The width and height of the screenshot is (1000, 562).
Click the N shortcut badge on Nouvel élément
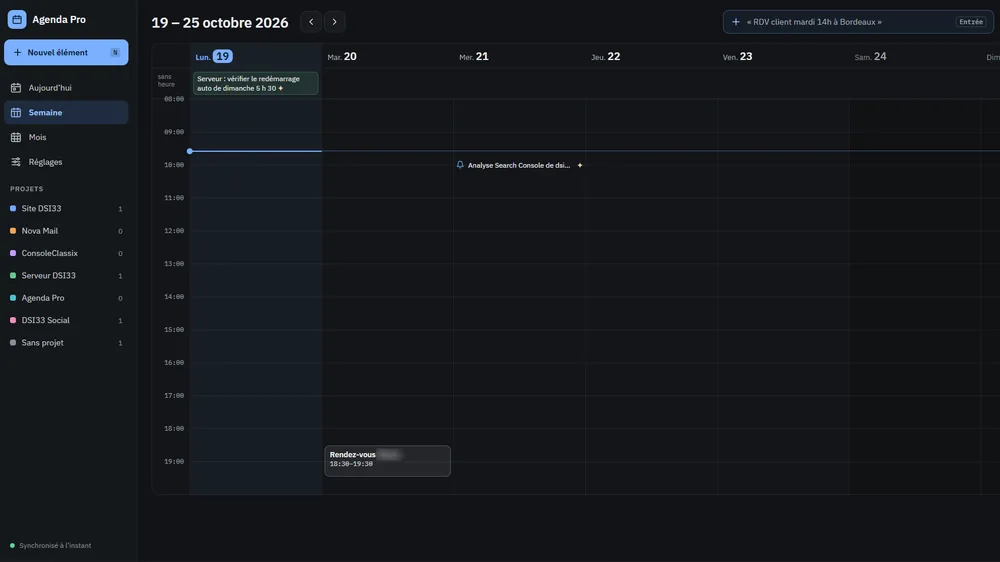click(115, 52)
